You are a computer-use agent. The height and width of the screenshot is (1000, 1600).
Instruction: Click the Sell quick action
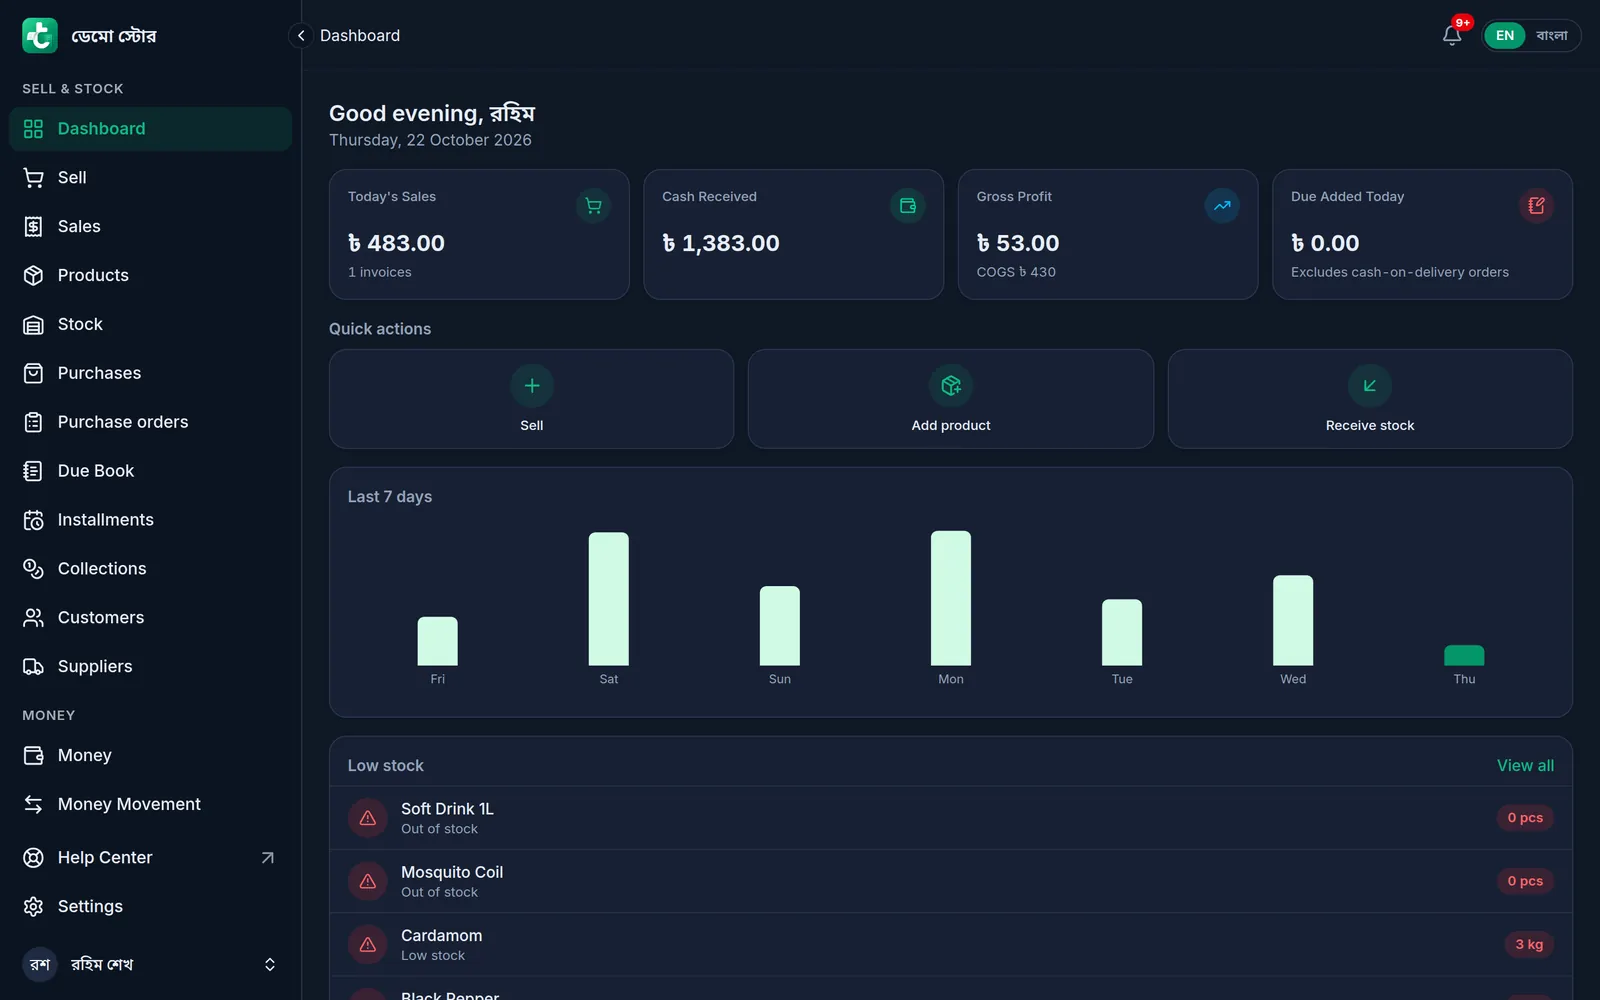531,399
